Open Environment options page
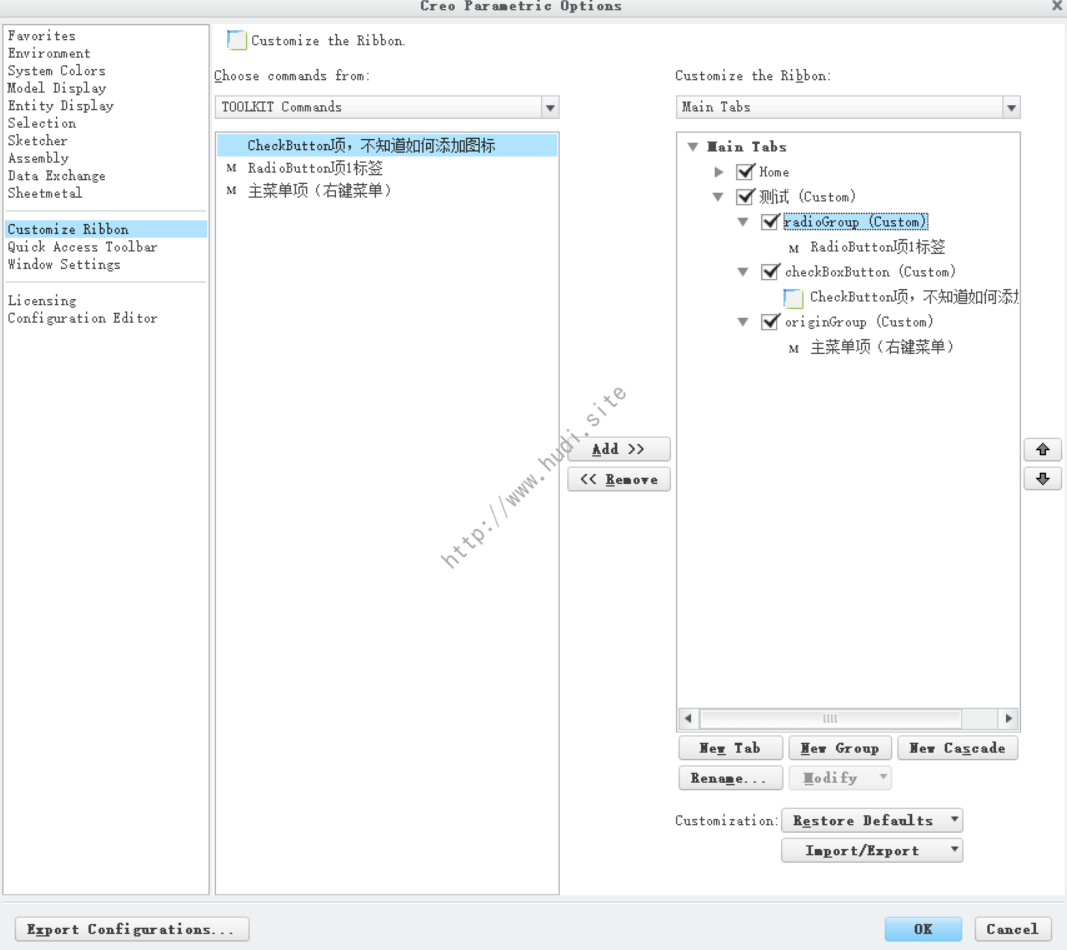This screenshot has width=1067, height=950. coord(49,53)
